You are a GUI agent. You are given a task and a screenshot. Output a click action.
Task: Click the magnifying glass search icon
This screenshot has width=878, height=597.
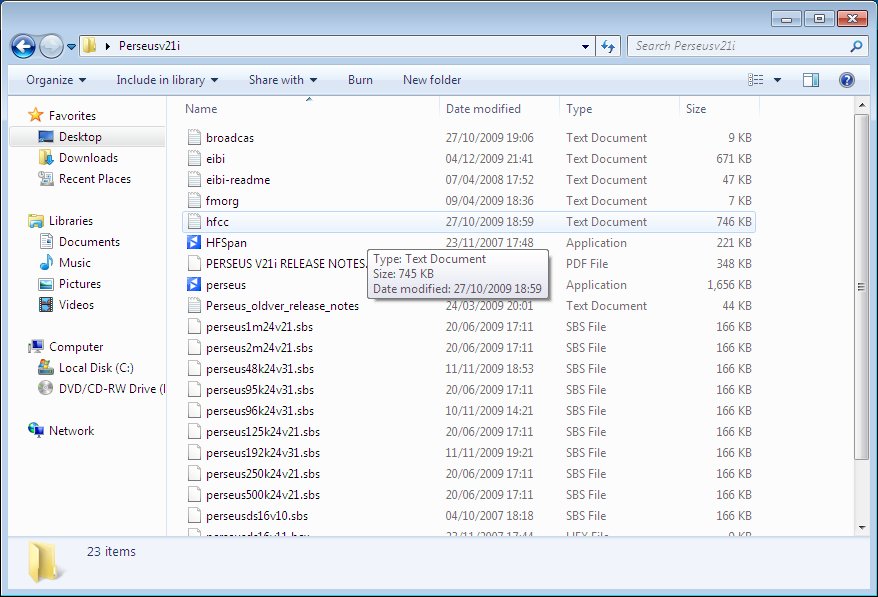(856, 46)
